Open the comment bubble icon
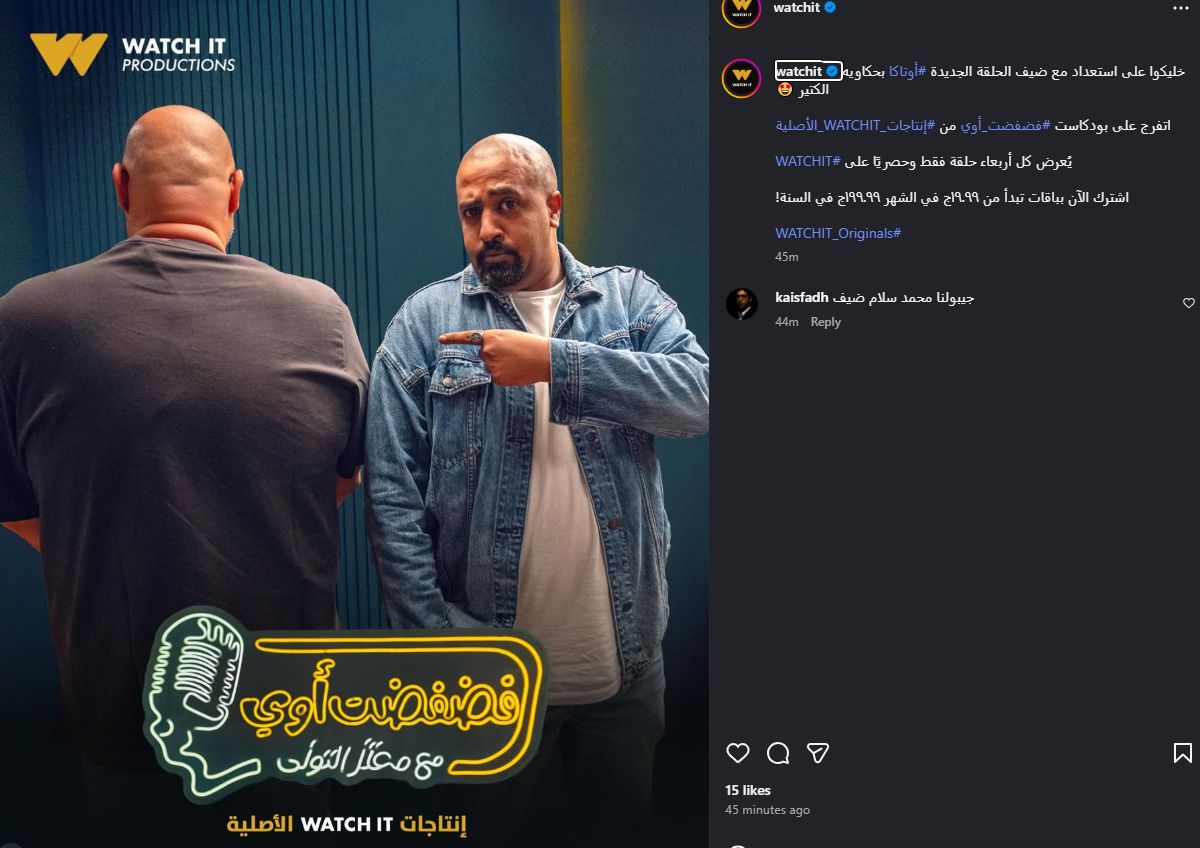The image size is (1200, 848). click(x=778, y=753)
